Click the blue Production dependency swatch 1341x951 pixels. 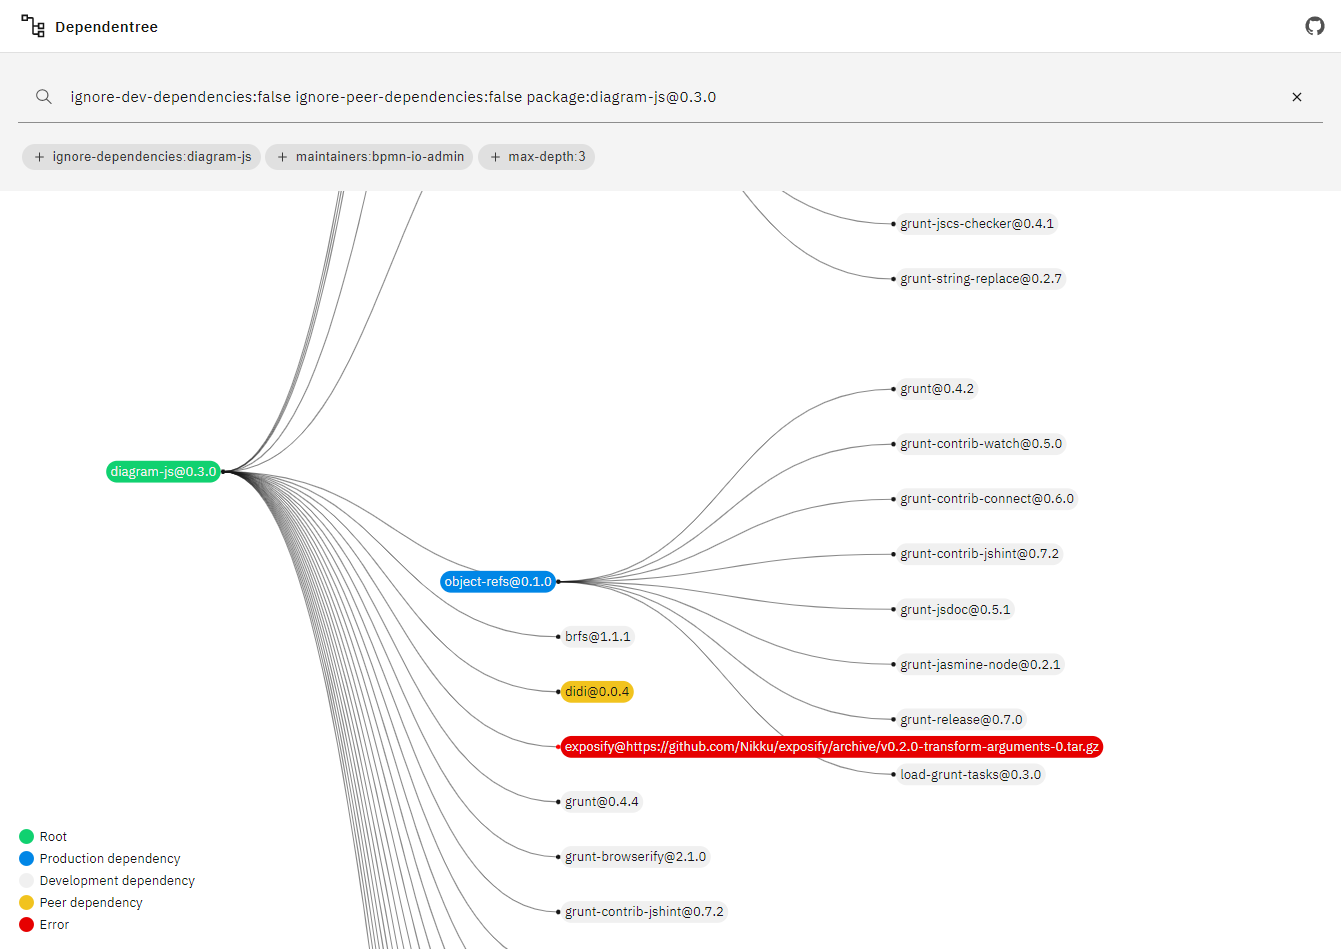[x=27, y=859]
